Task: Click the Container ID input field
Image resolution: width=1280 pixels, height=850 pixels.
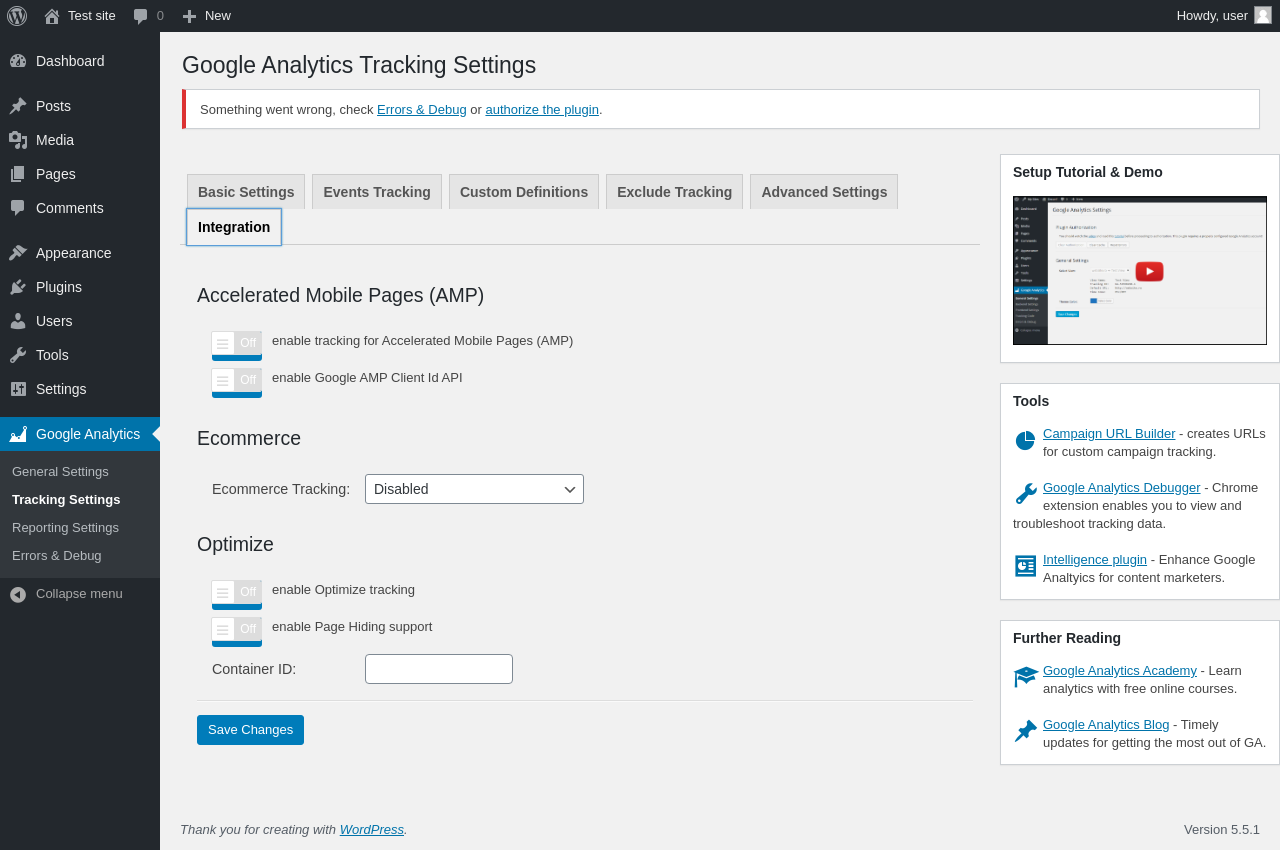Action: pos(439,669)
